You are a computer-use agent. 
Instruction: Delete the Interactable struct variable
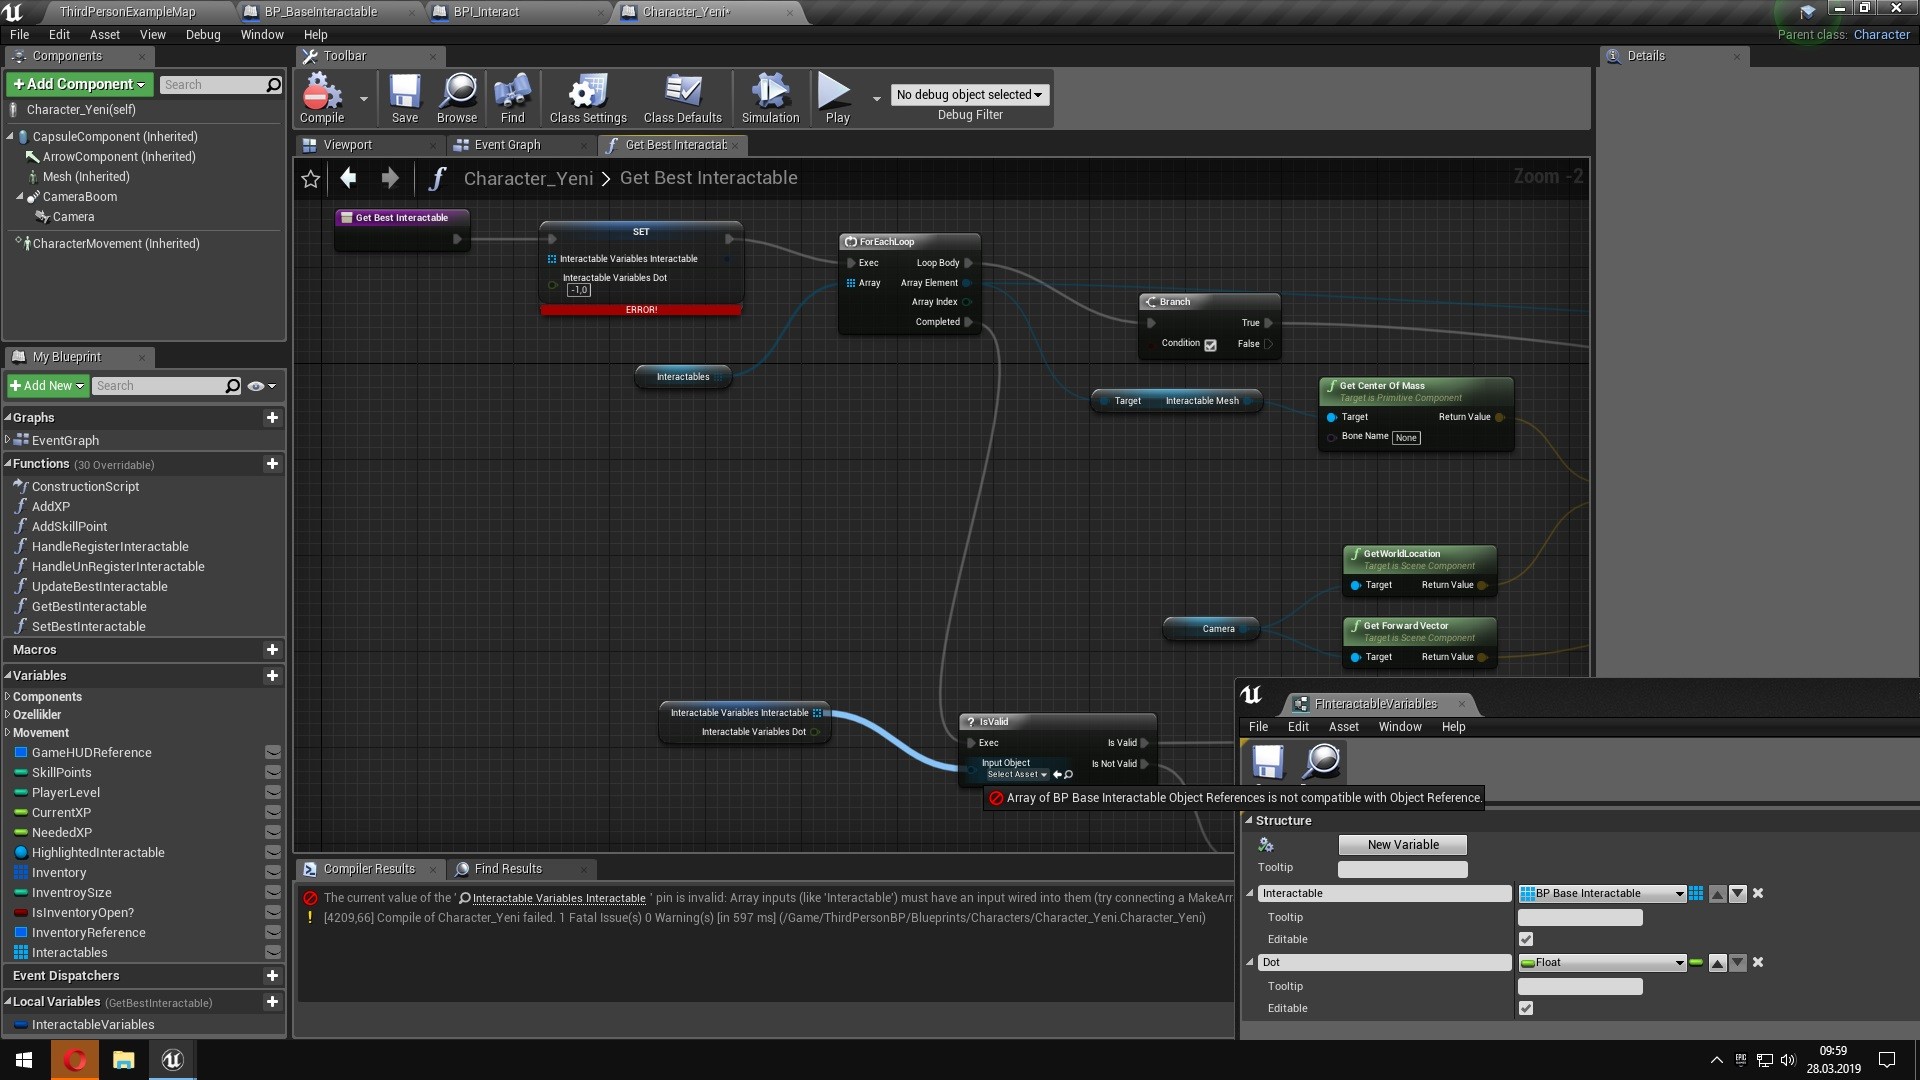tap(1758, 894)
